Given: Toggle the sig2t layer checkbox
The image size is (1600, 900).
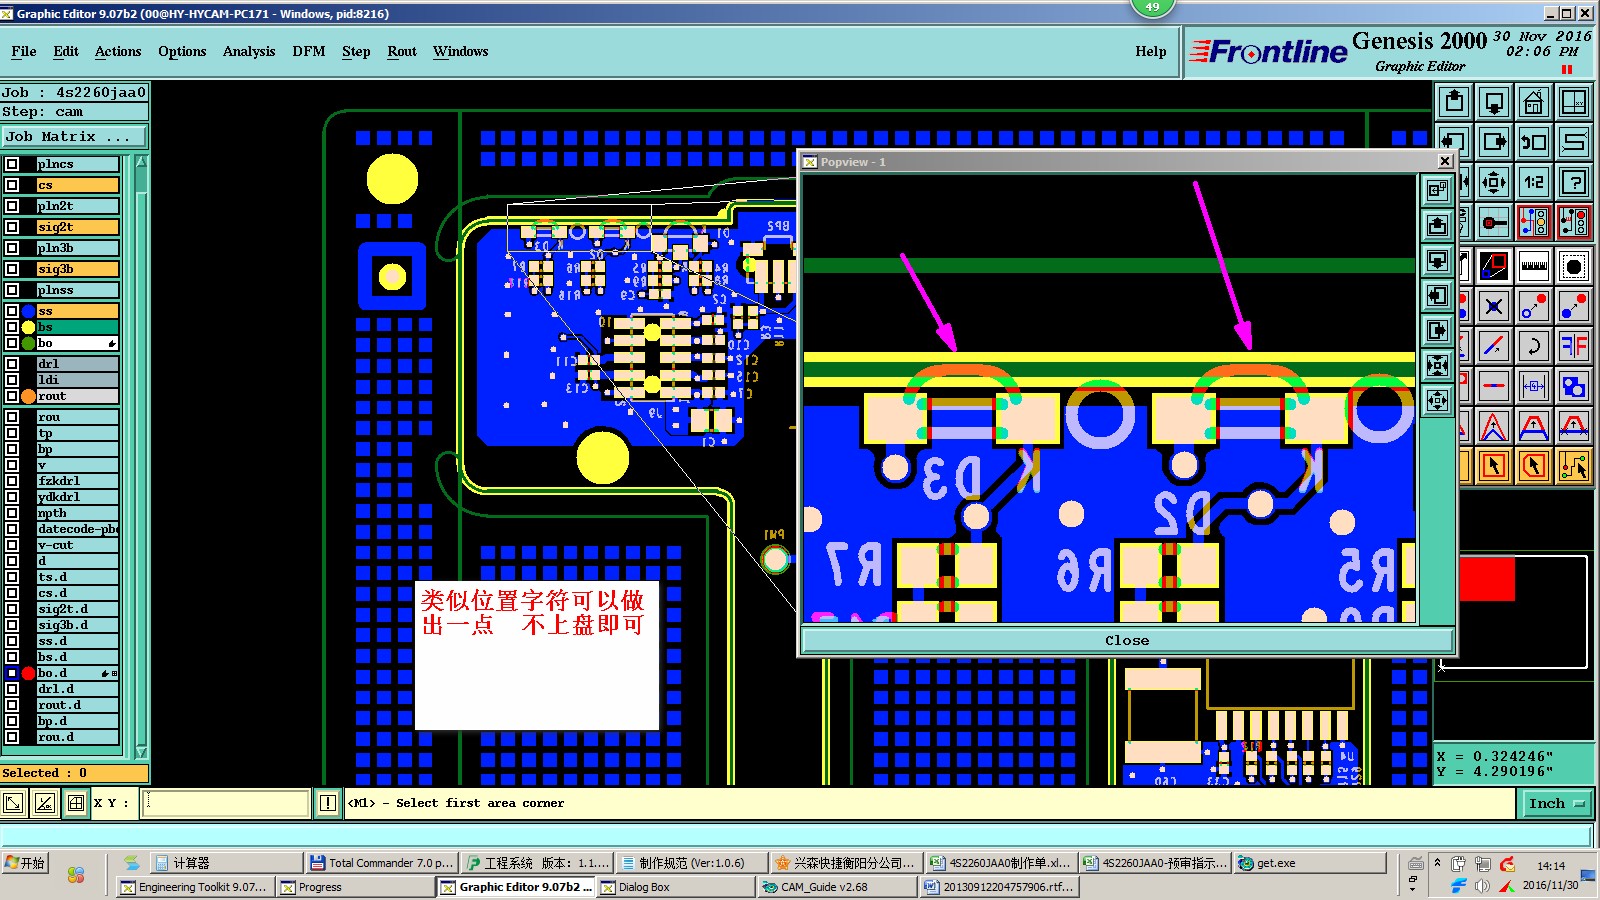Looking at the screenshot, I should coord(12,227).
